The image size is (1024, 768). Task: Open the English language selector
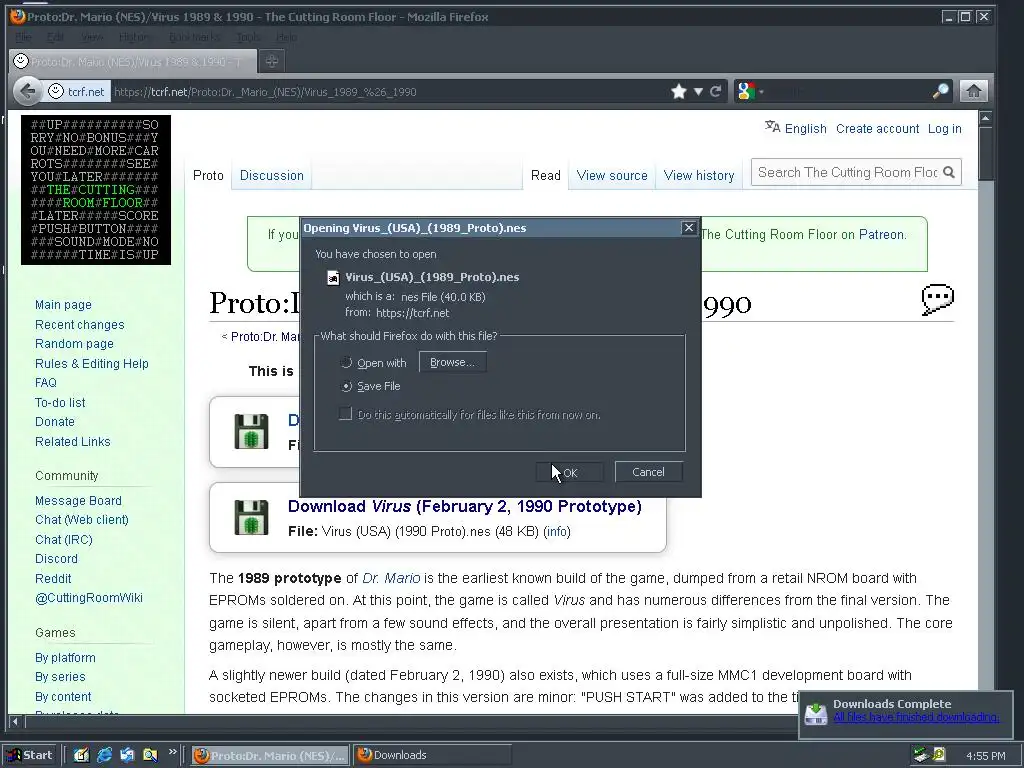(796, 128)
